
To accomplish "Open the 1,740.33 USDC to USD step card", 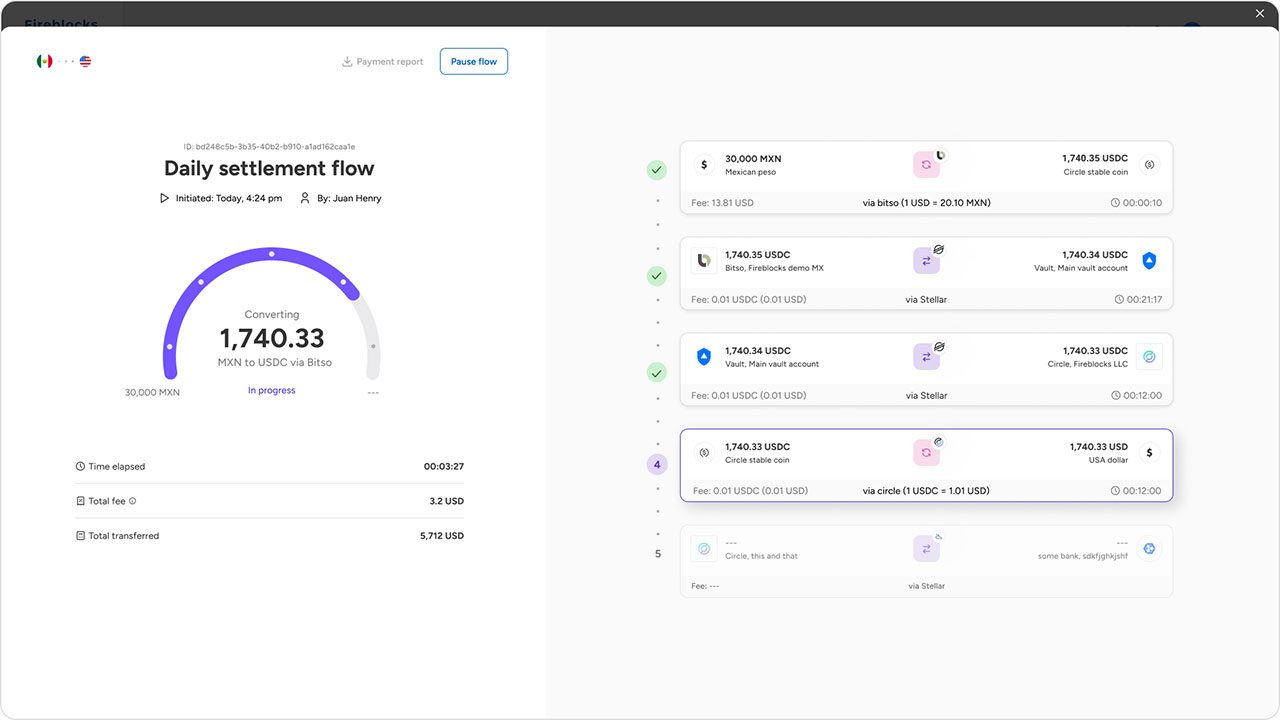I will click(x=926, y=465).
